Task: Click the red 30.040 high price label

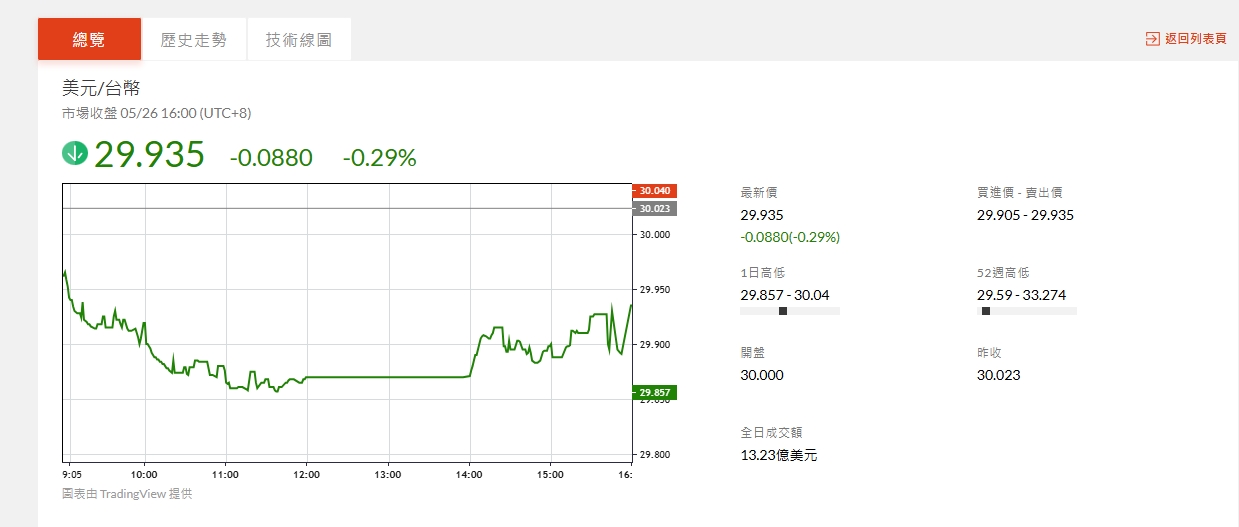Action: pos(655,190)
